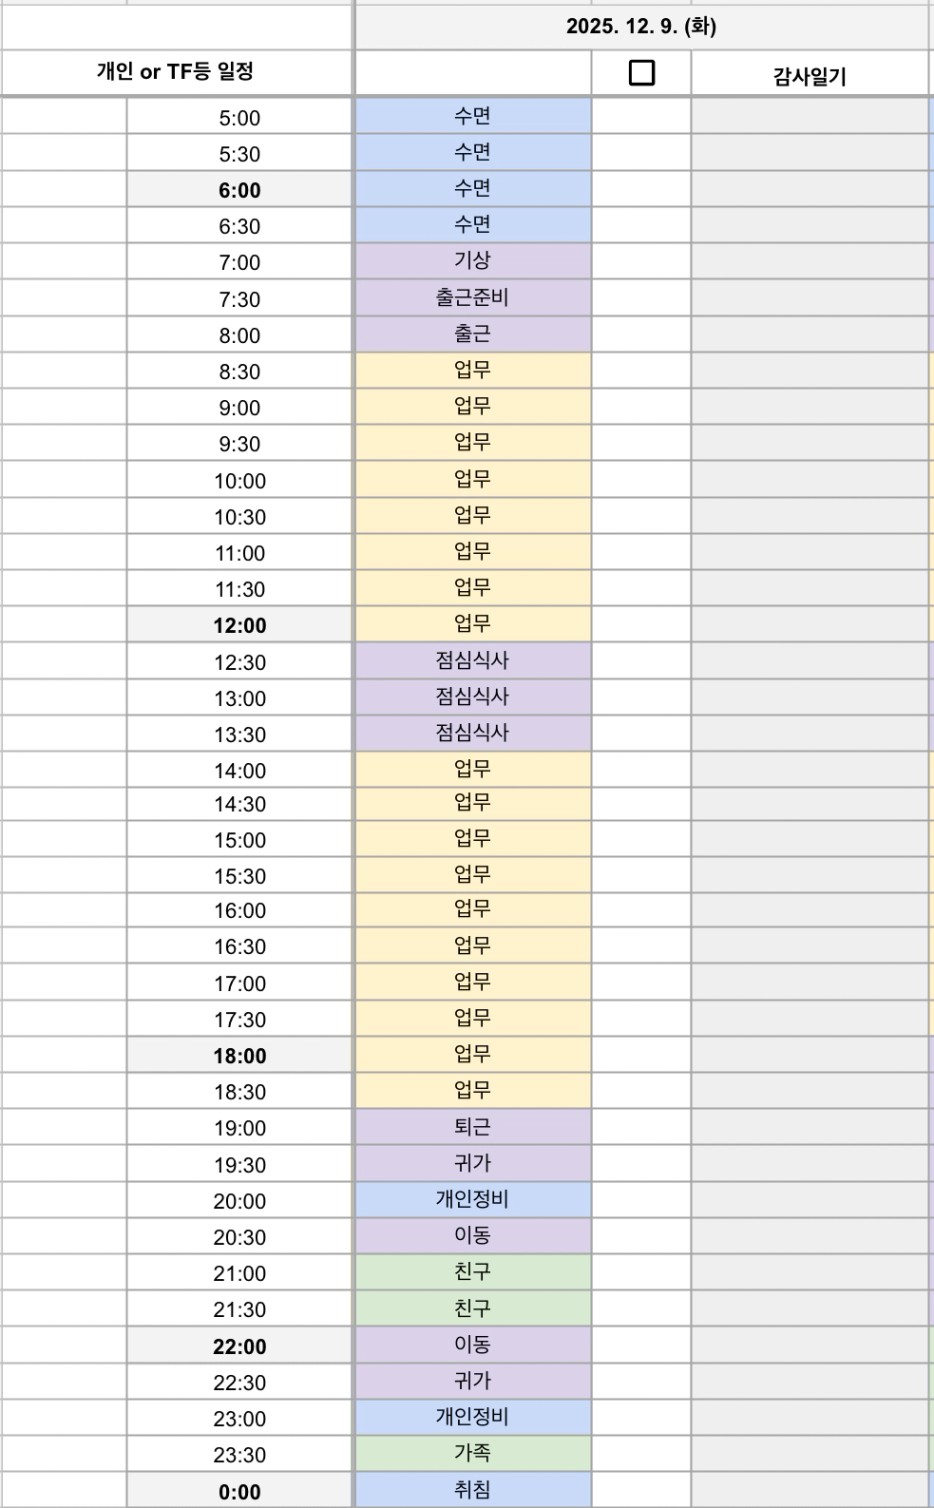Click the 퇴근 cell at 19:00
Viewport: 934px width, 1508px height.
click(472, 1127)
